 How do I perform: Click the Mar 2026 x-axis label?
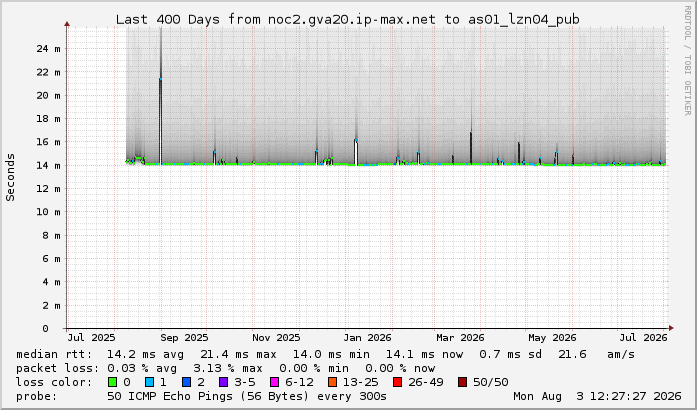[460, 338]
